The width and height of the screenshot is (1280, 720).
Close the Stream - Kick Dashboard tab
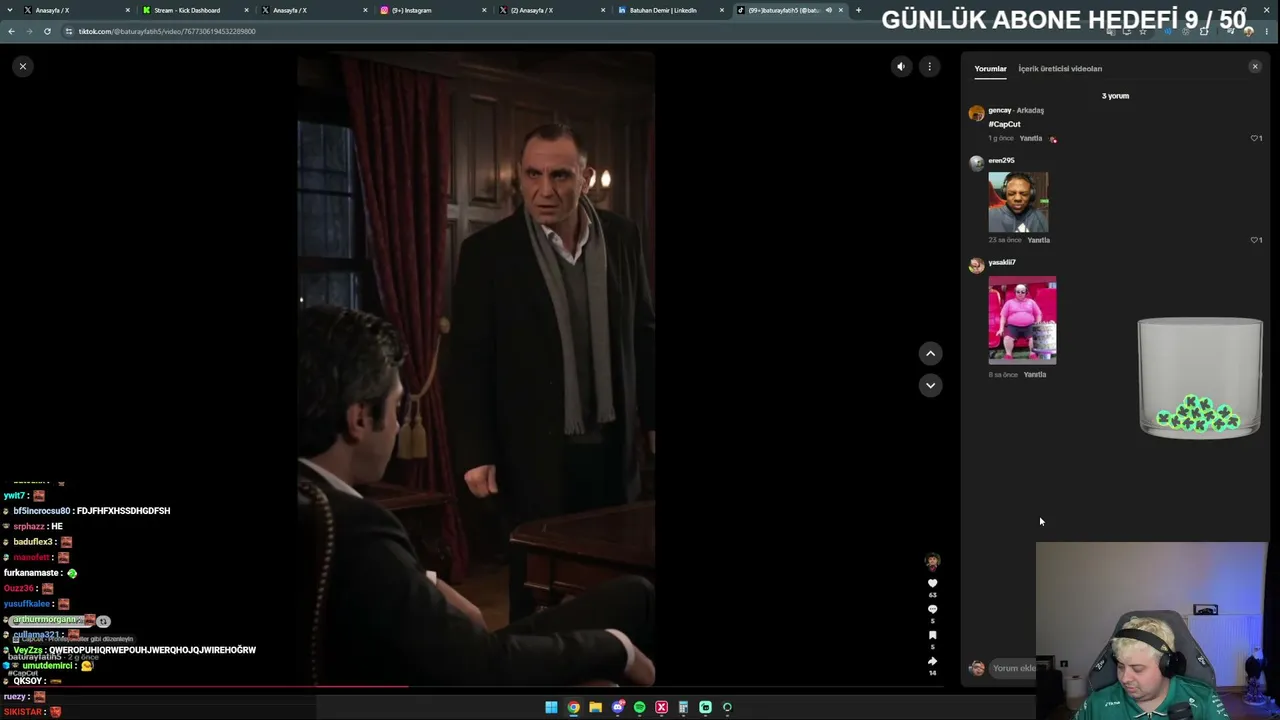click(x=246, y=10)
